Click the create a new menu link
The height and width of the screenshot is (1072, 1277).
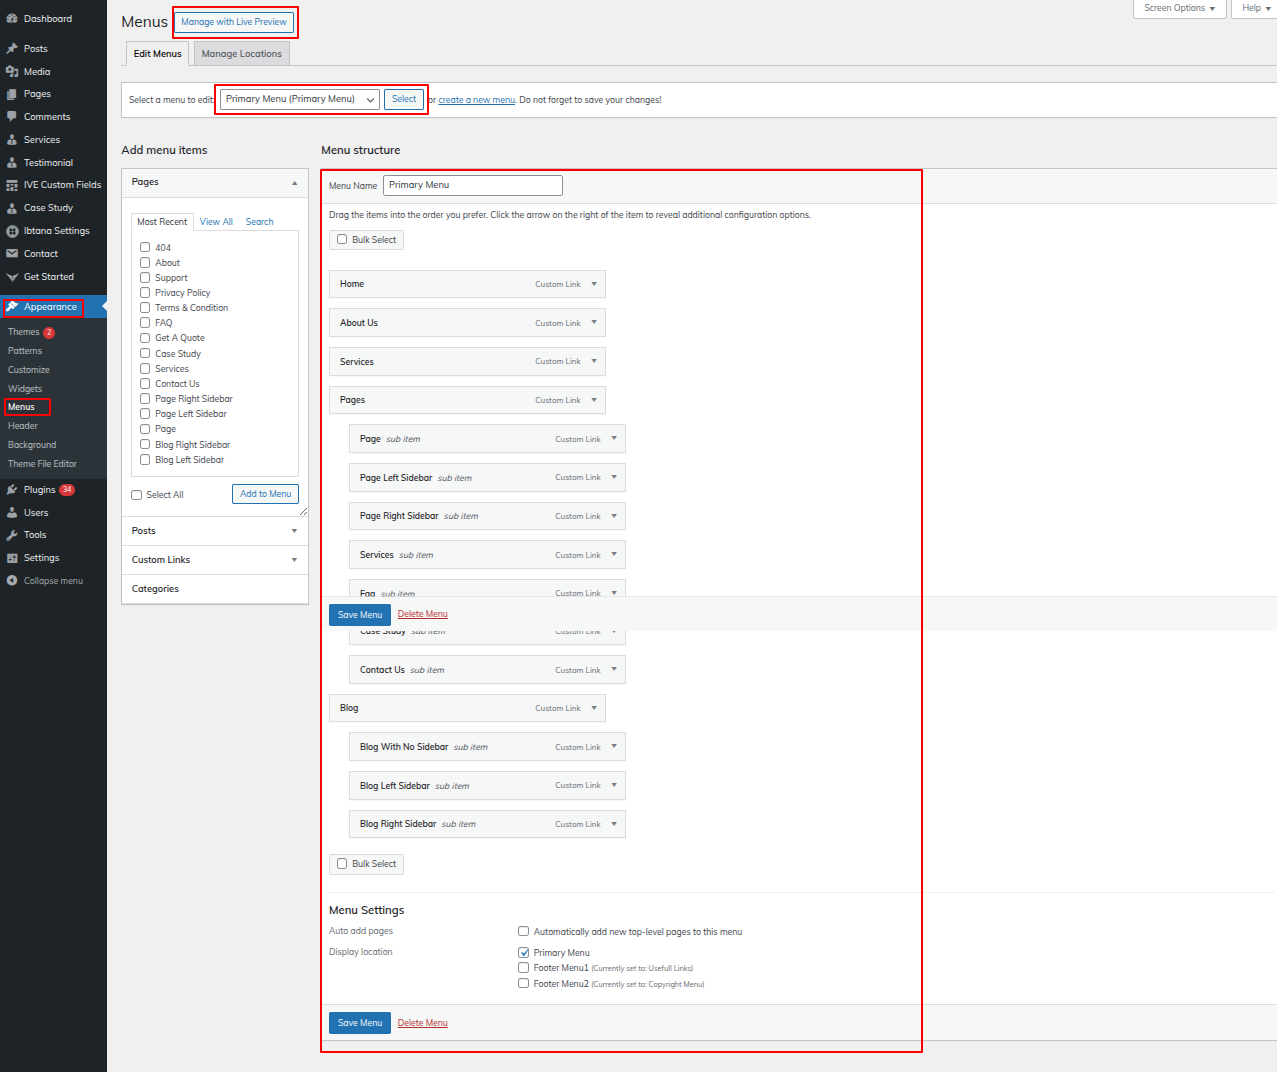(x=476, y=100)
